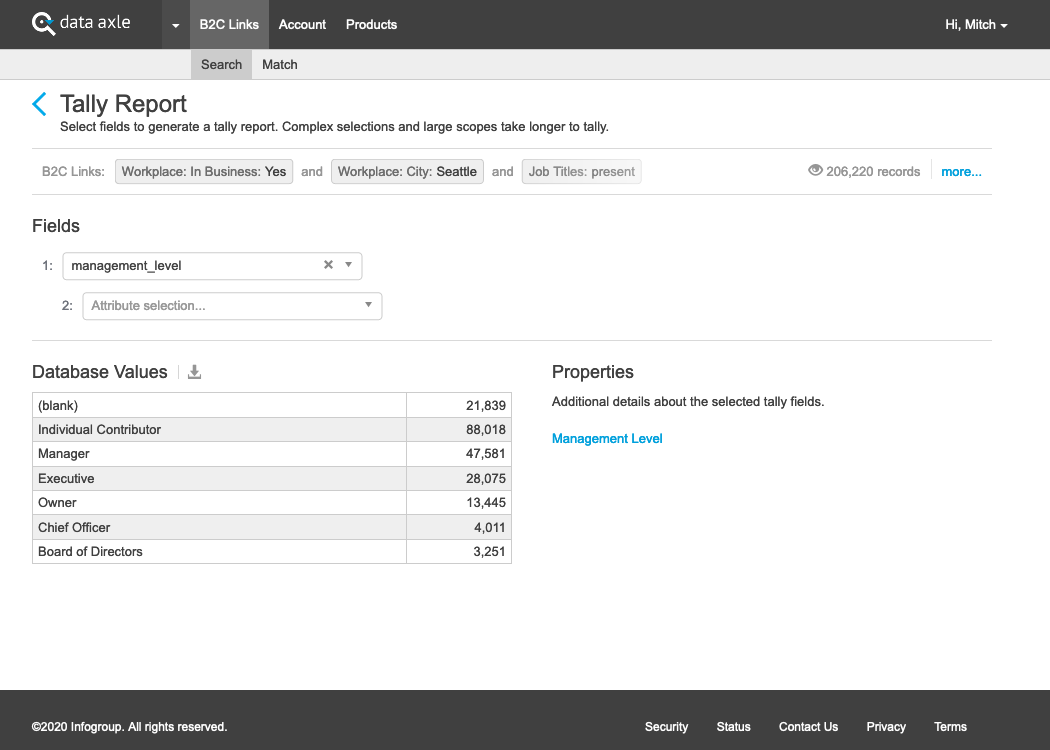Viewport: 1050px width, 750px height.
Task: Open the dropdown caret beside the logo
Action: (175, 25)
